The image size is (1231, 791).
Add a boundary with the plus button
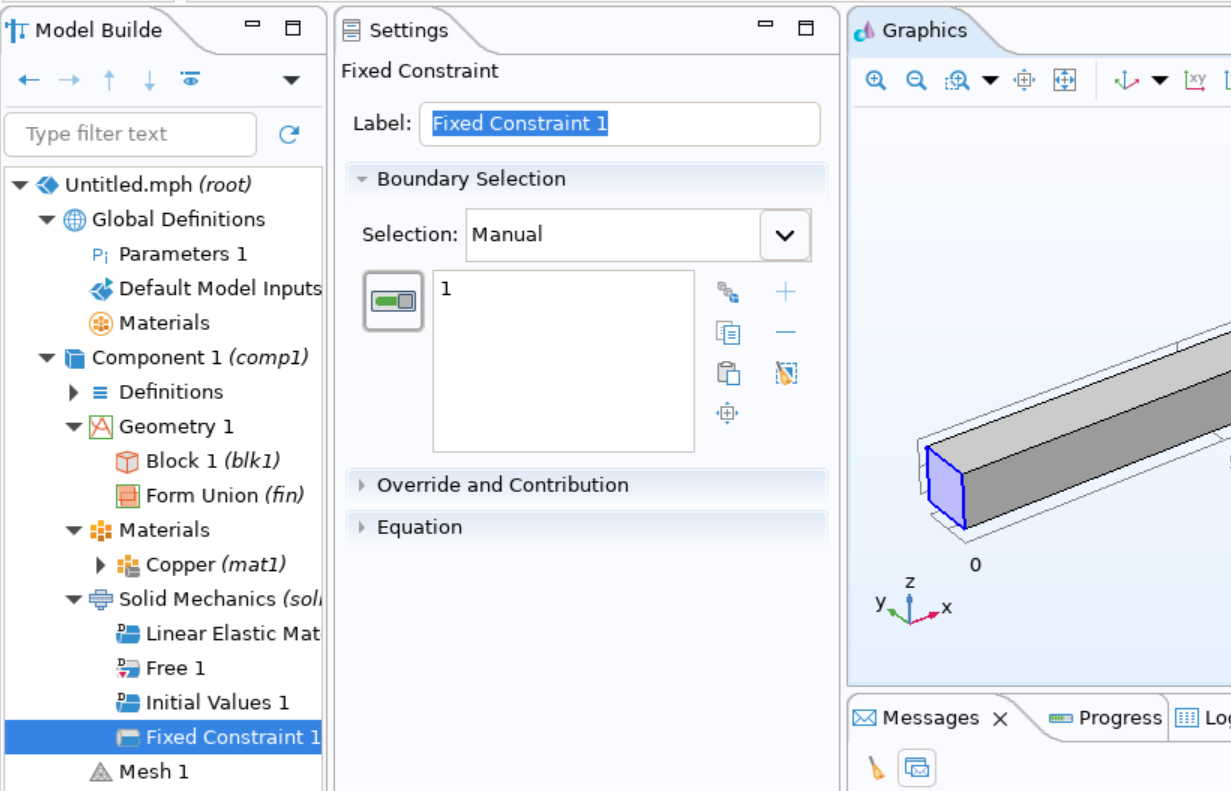tap(786, 292)
